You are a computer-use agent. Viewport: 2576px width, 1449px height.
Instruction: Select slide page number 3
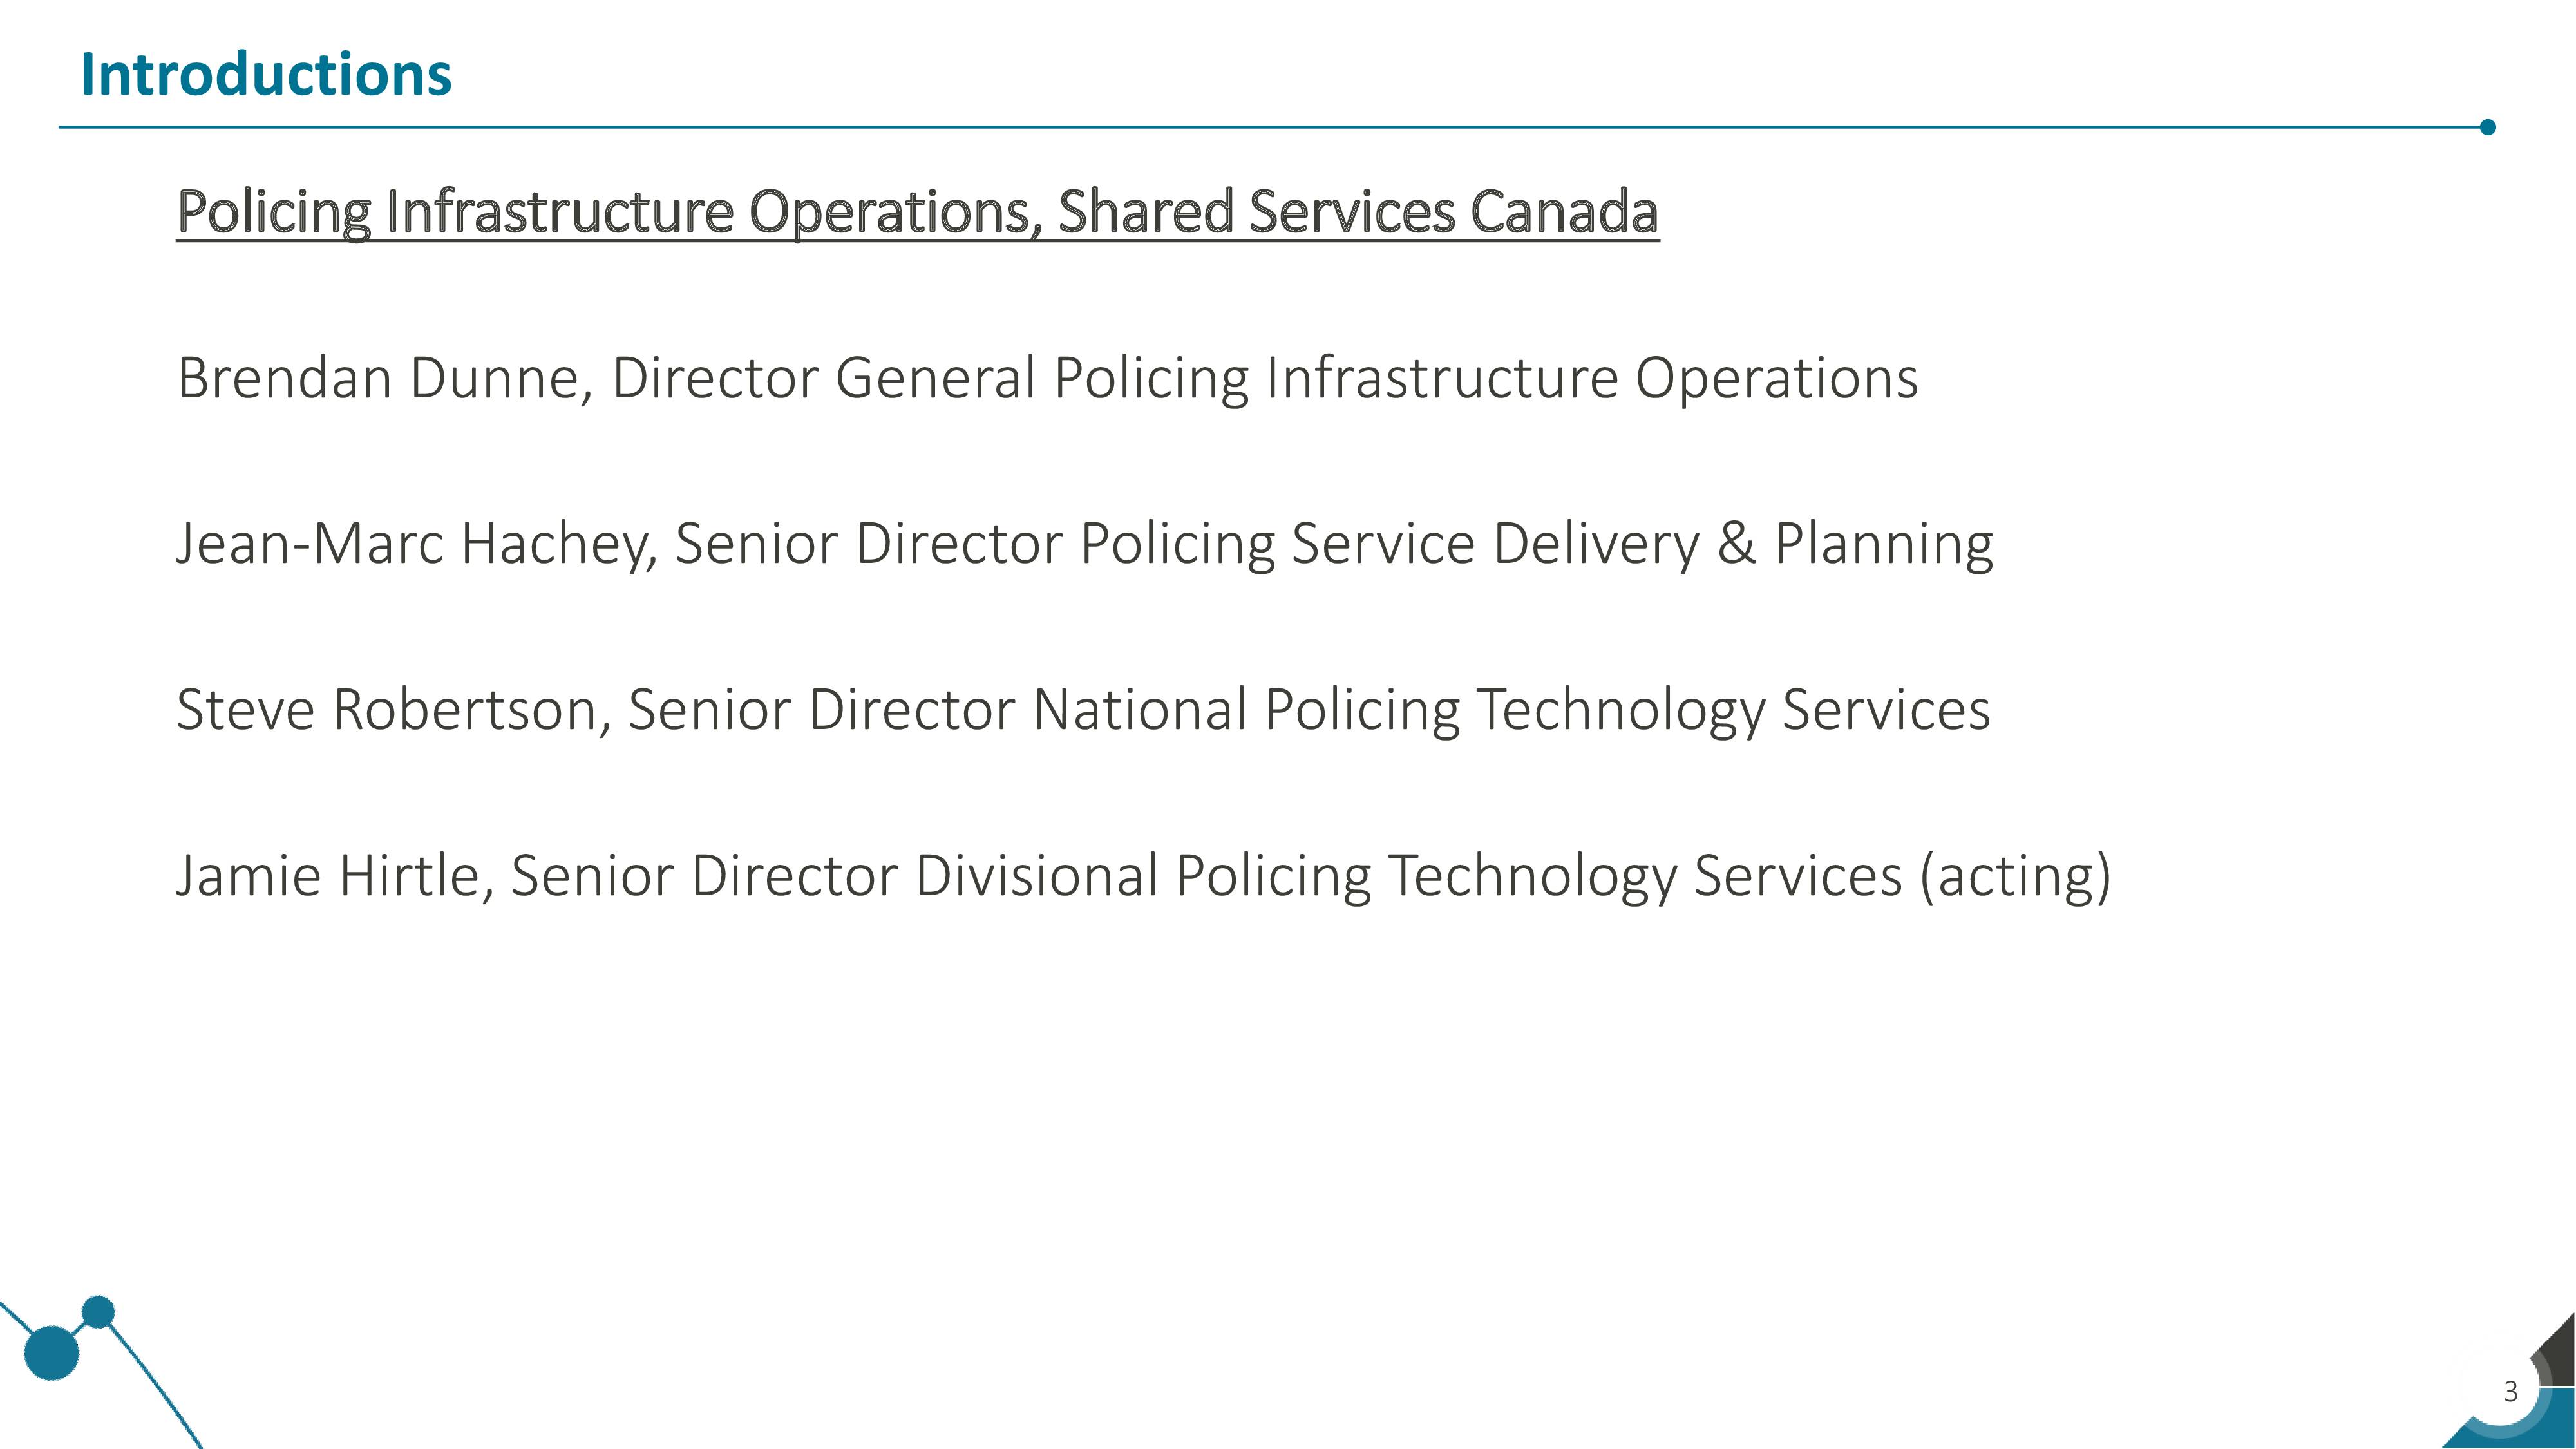pos(2510,1391)
